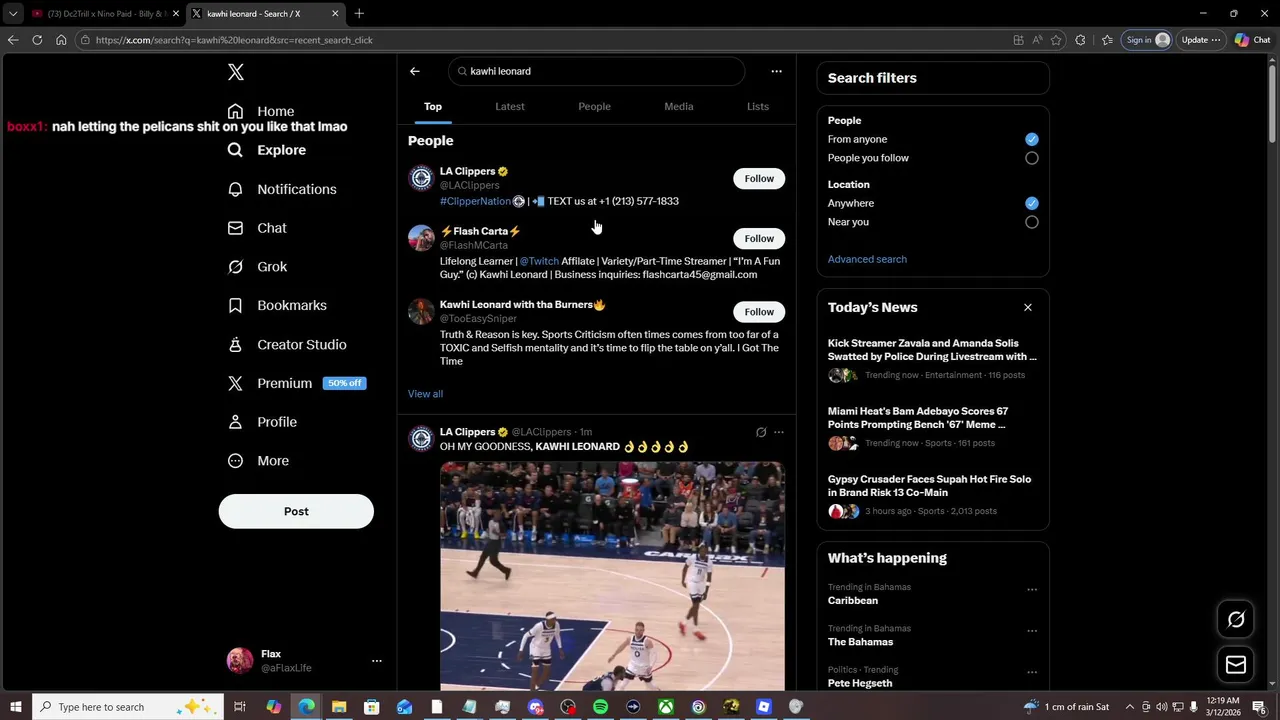
Task: Open the Kawhi Leonard video thumbnail
Action: [x=612, y=576]
